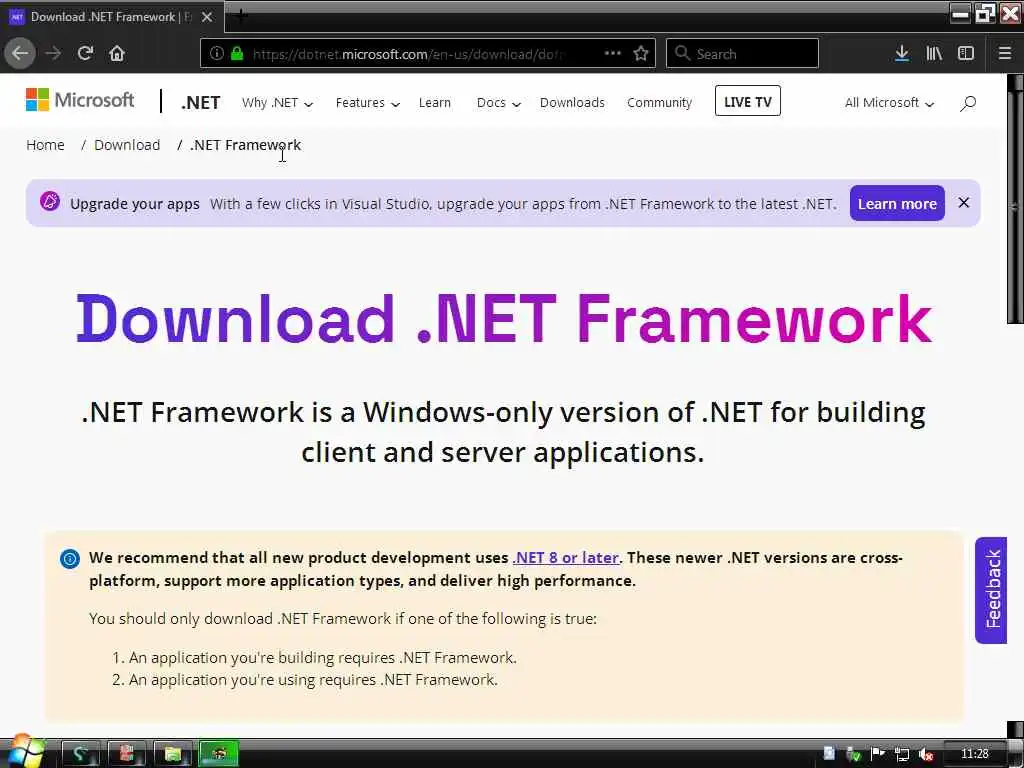Screen dimensions: 1024x768
Task: Expand the Why .NET dropdown
Action: (278, 103)
